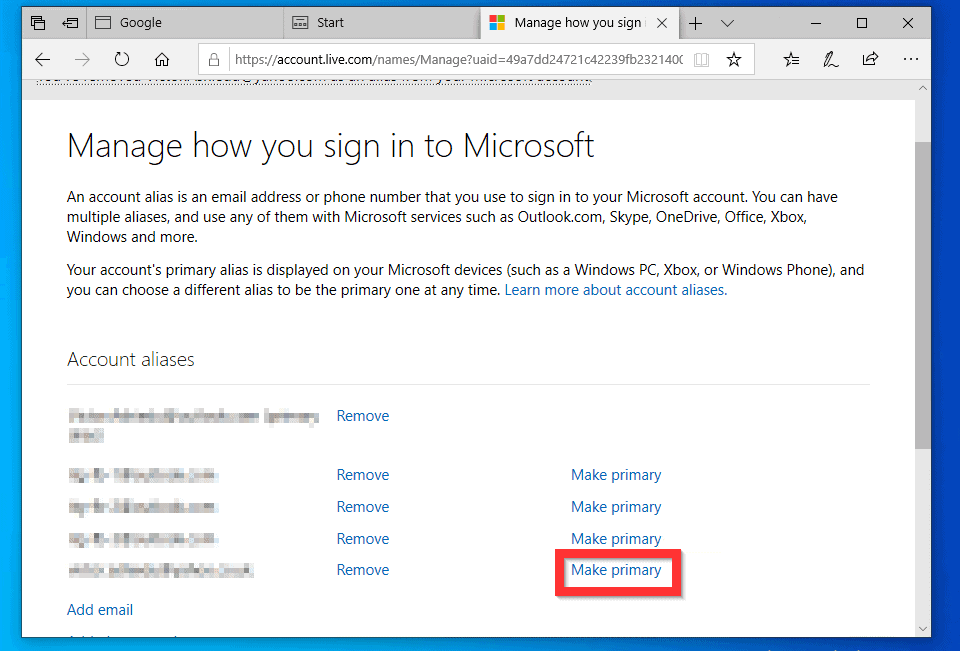Click the address bar URL field

click(455, 60)
